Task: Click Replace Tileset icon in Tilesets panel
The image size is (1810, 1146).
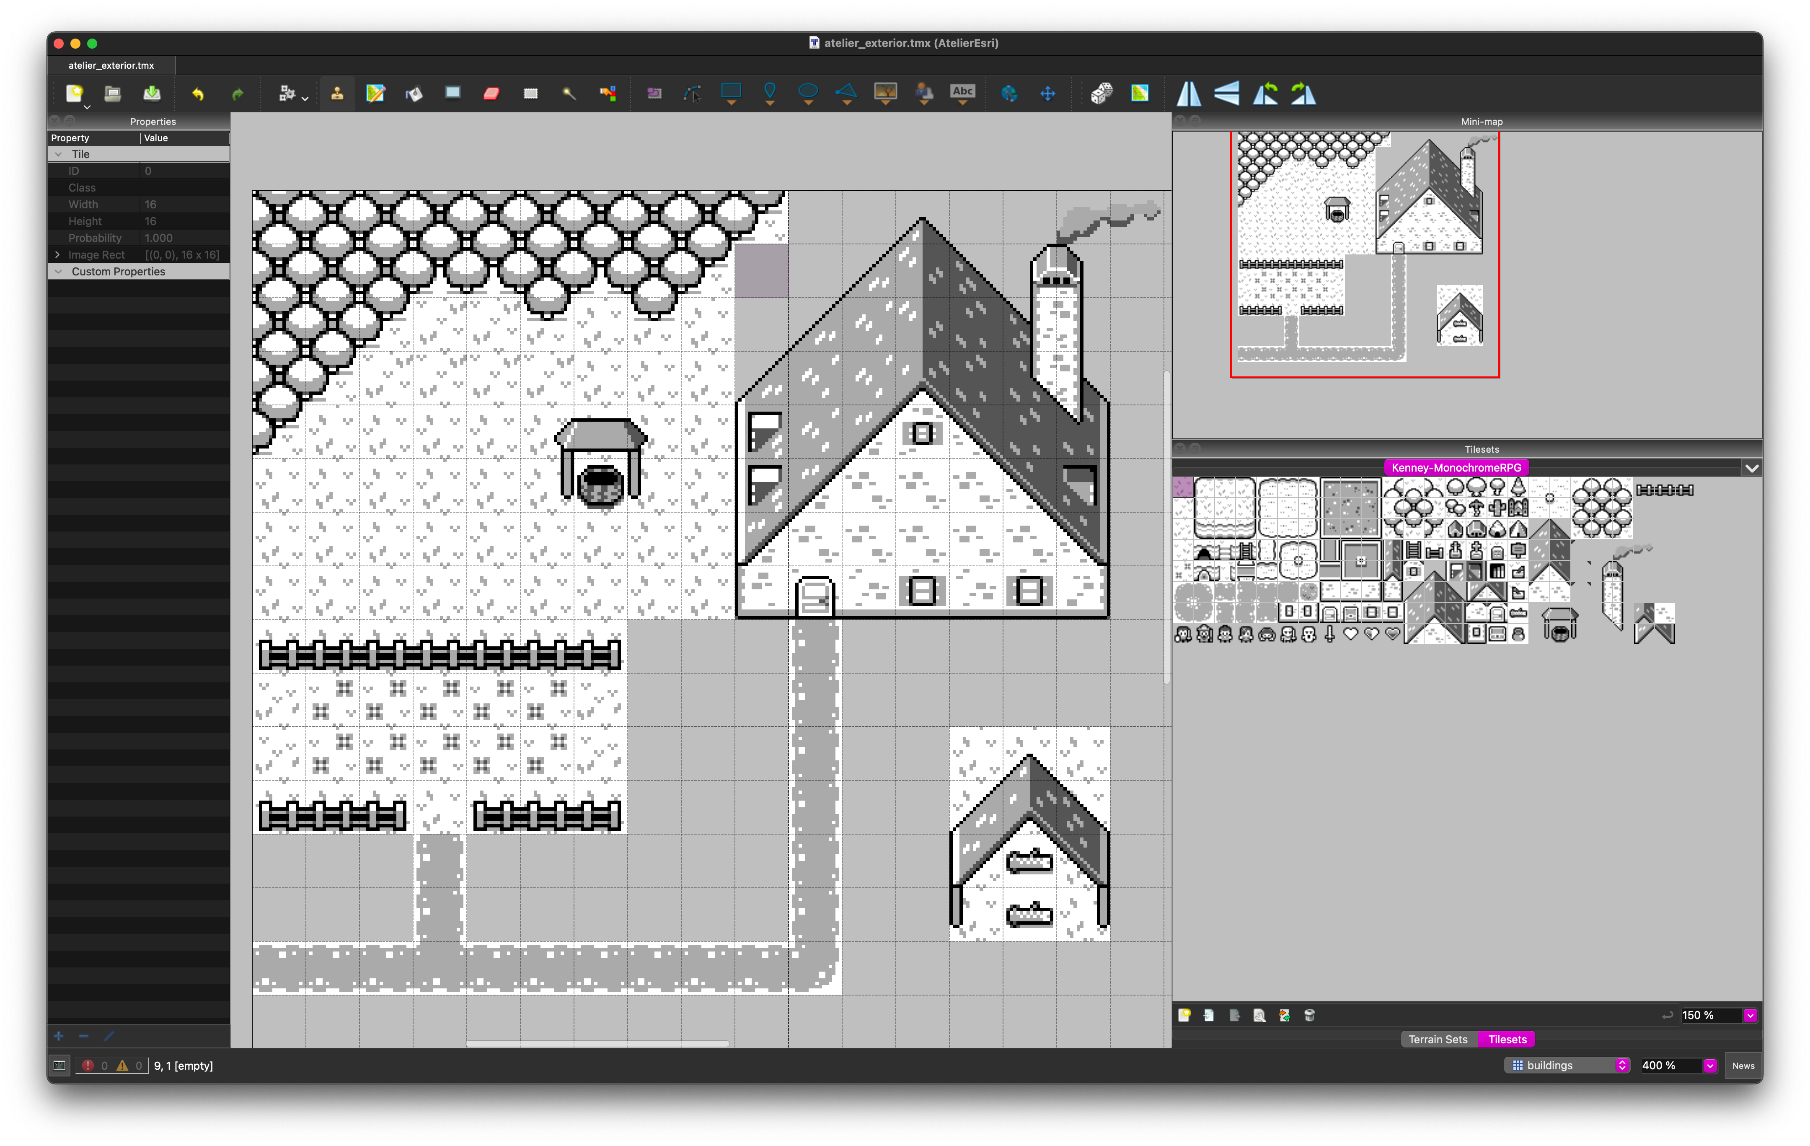Action: pos(1284,1015)
